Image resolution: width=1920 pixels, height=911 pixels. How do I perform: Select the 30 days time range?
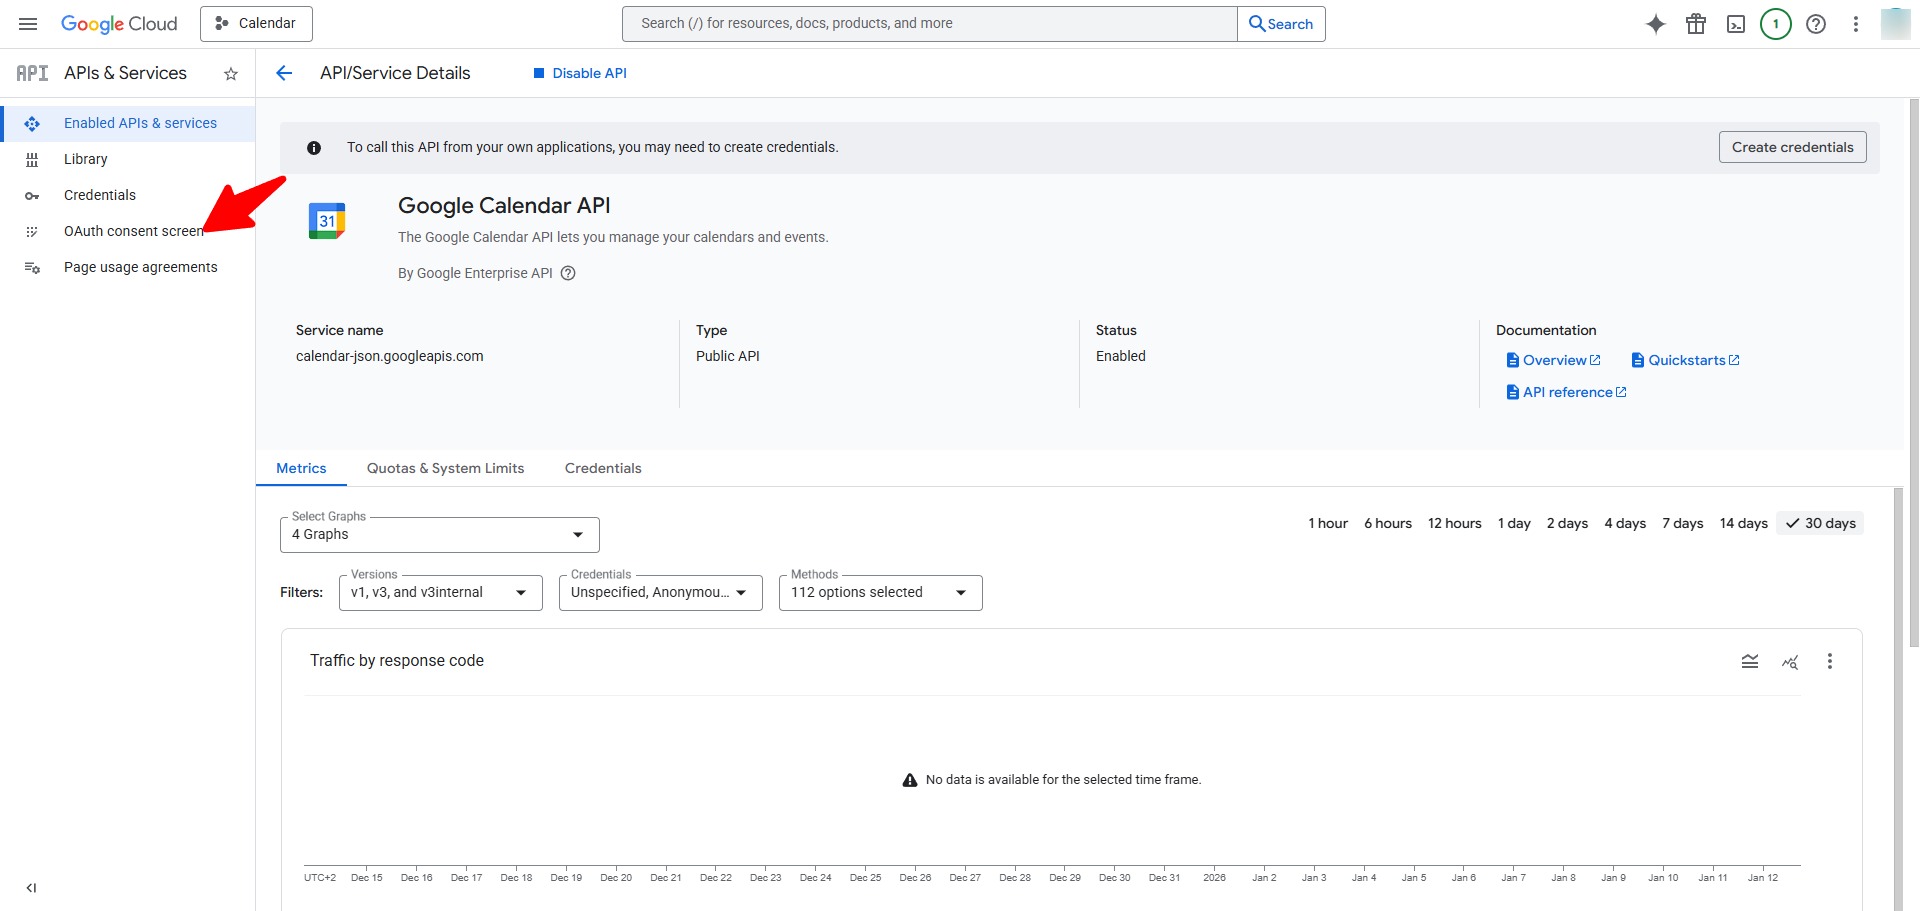pos(1820,523)
